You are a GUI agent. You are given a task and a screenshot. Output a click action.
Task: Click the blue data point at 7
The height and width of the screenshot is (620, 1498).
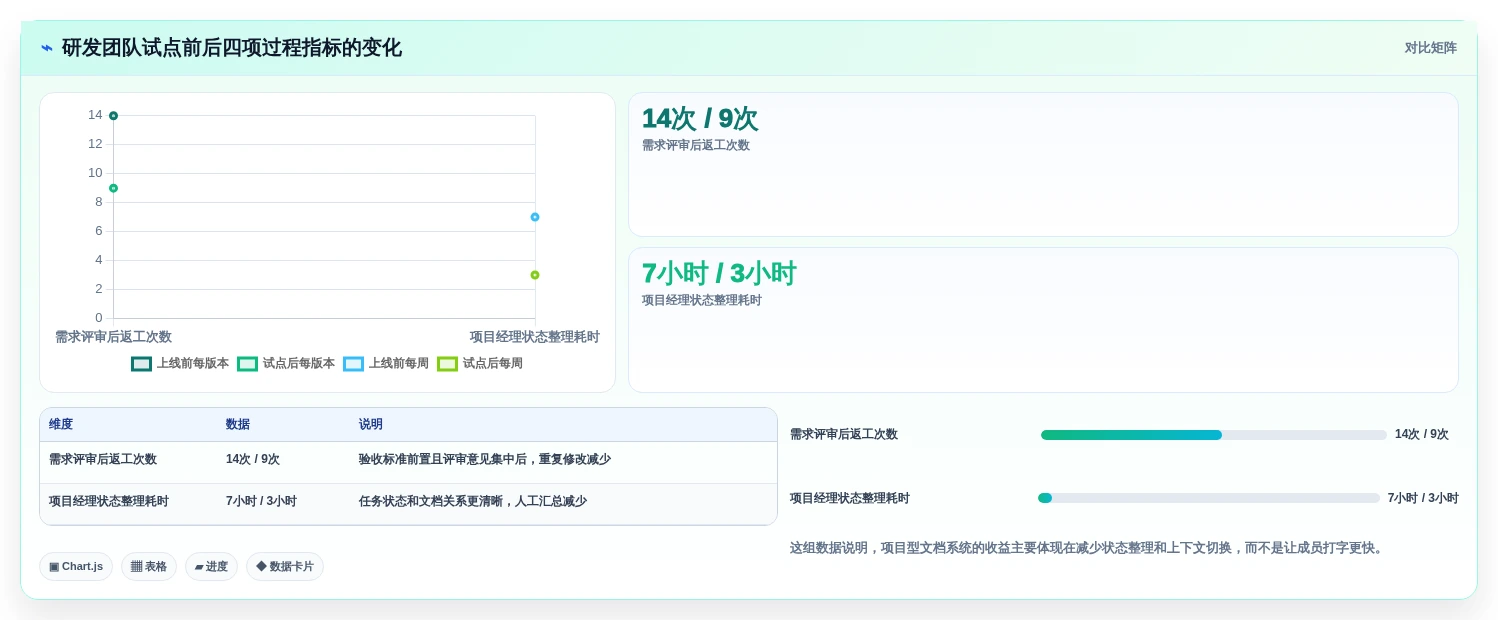pos(535,217)
